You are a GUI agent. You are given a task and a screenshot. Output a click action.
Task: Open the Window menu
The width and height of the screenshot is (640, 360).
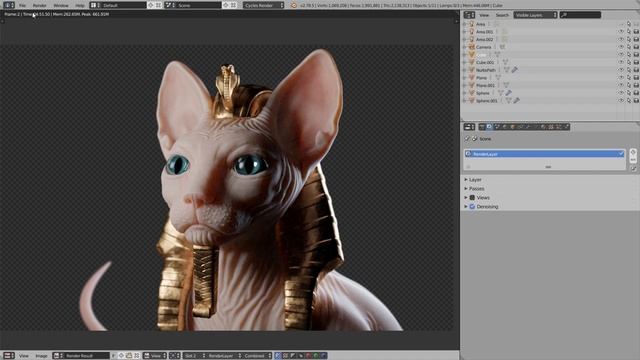61,5
